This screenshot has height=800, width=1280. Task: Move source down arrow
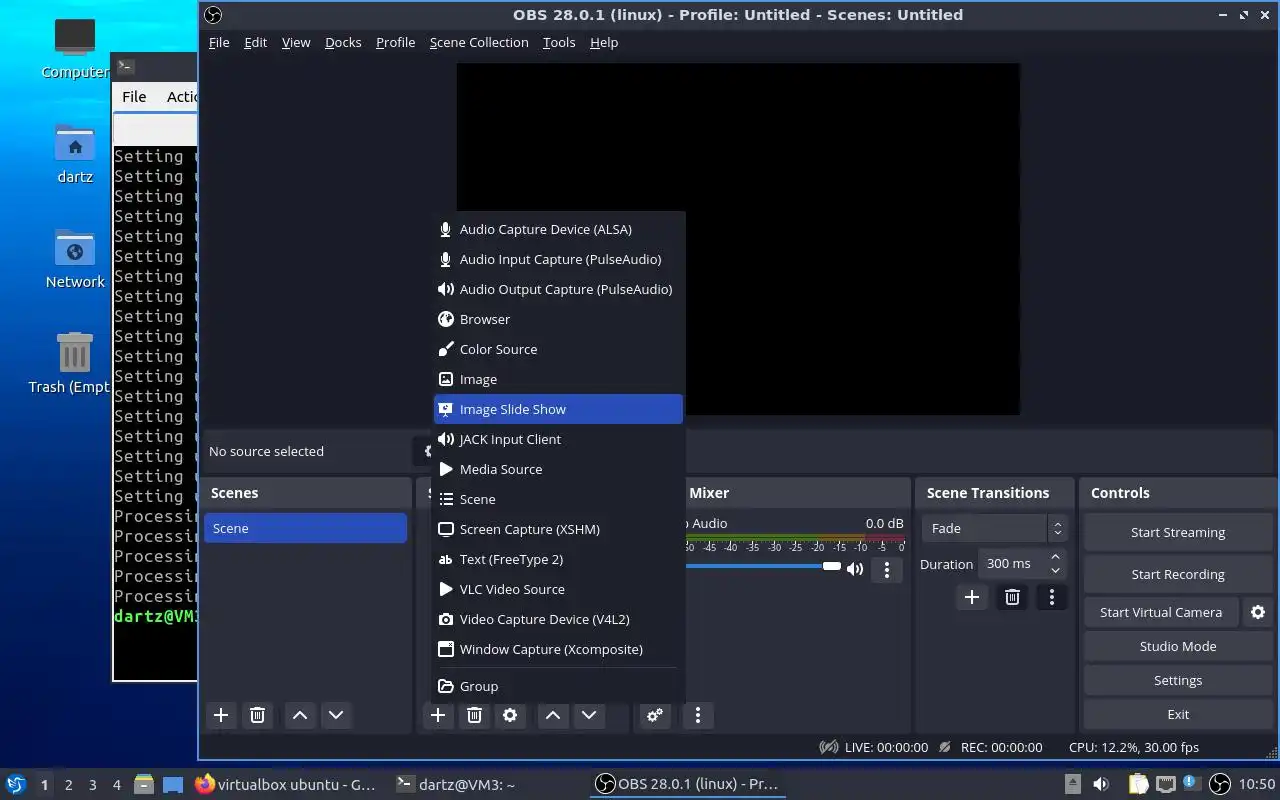coord(589,715)
